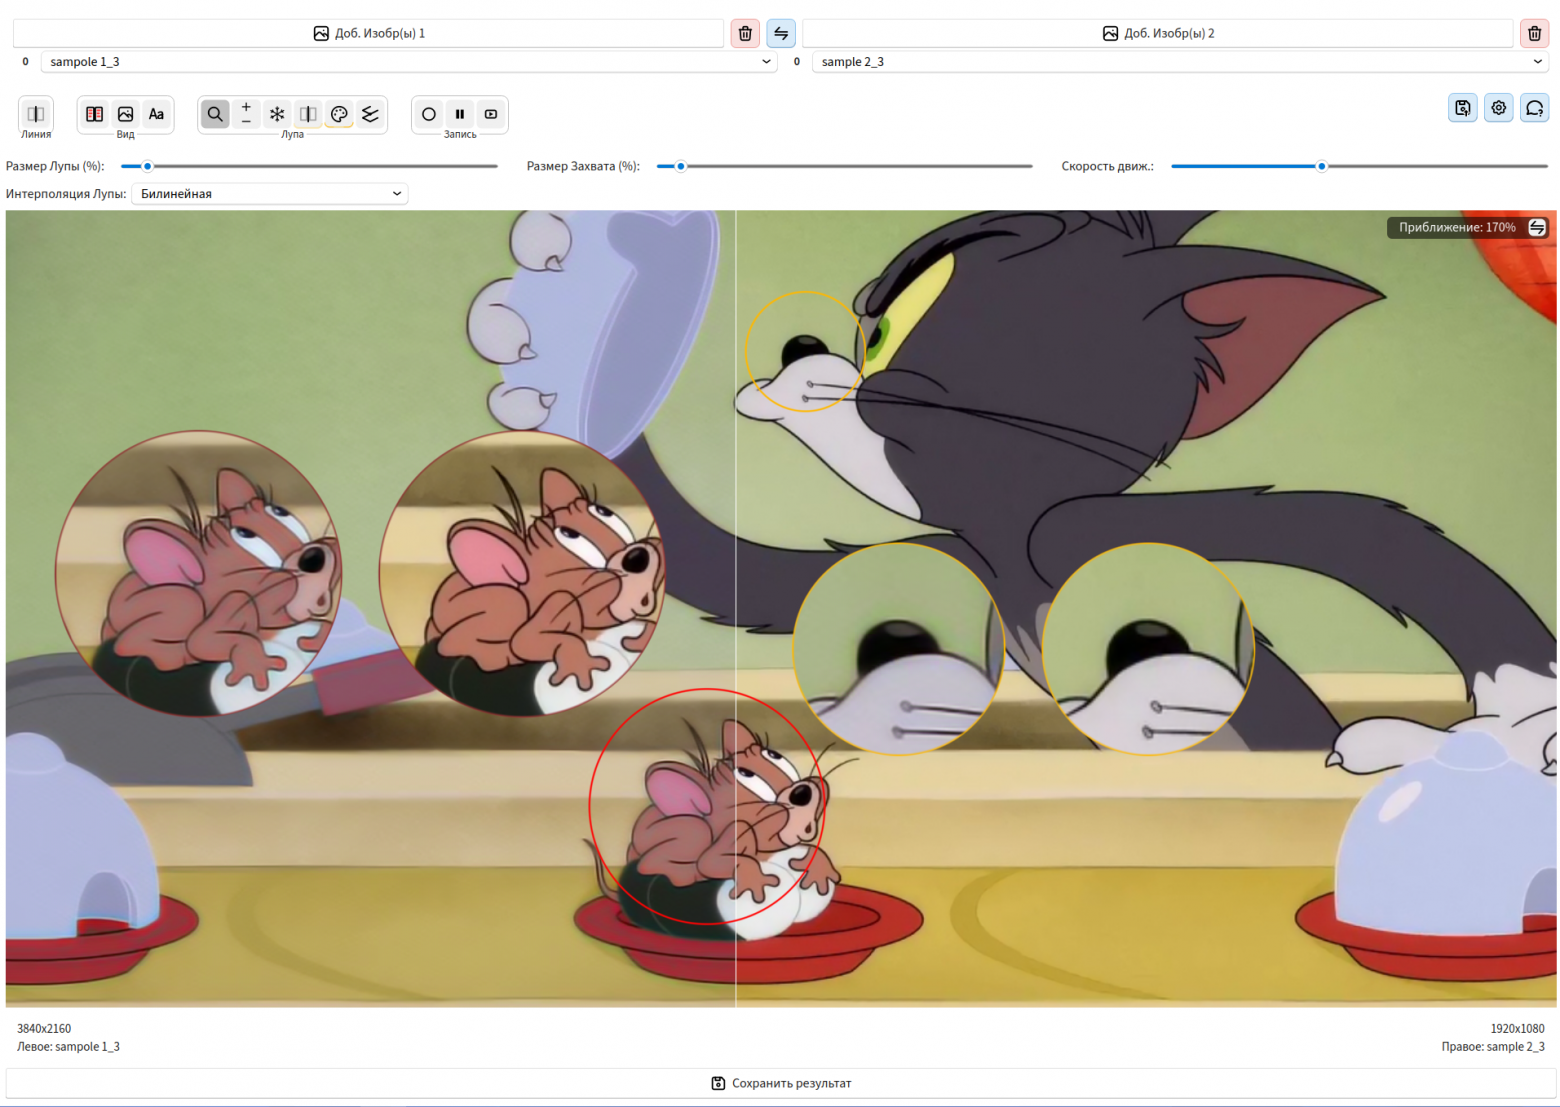The image size is (1560, 1107).
Task: Open the help chat bubble icon
Action: pos(1535,108)
